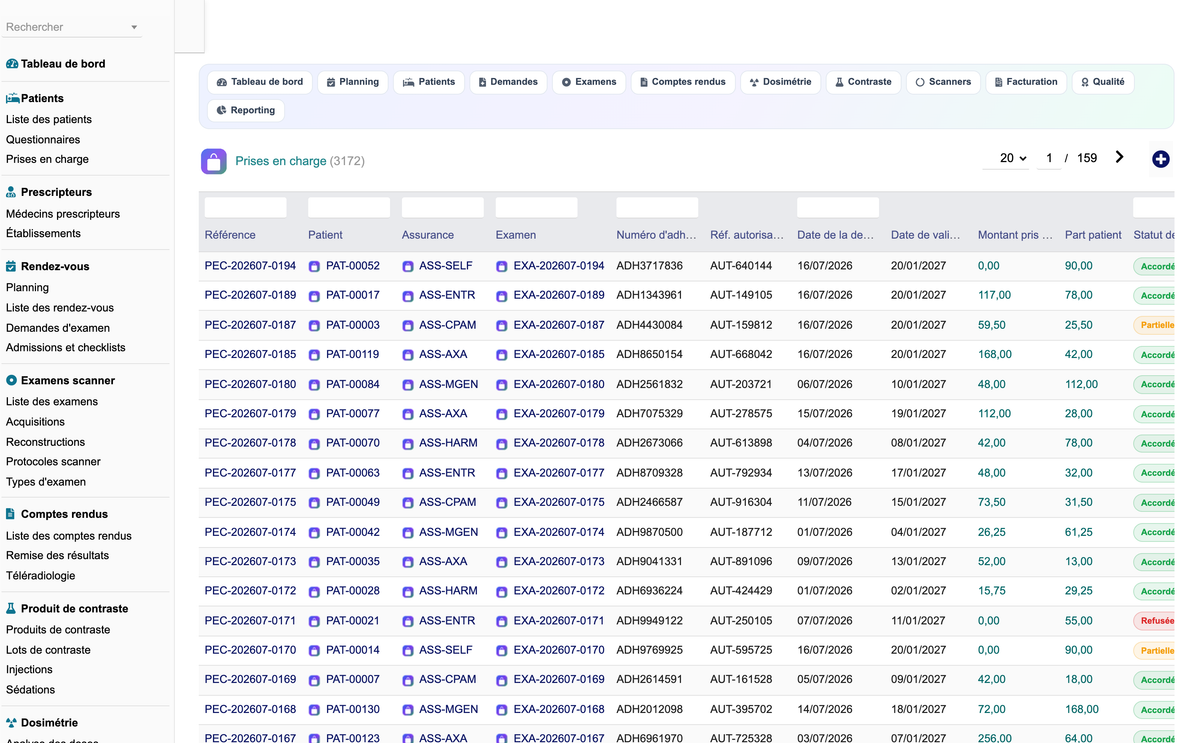Go to next page with right chevron
This screenshot has height=743, width=1200.
click(1119, 157)
